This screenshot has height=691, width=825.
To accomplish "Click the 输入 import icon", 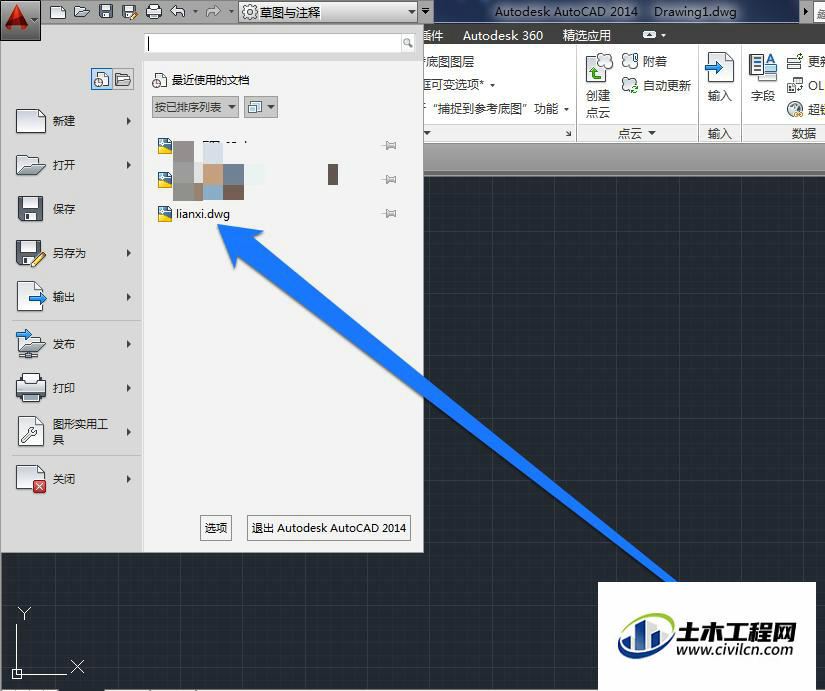I will pyautogui.click(x=719, y=77).
